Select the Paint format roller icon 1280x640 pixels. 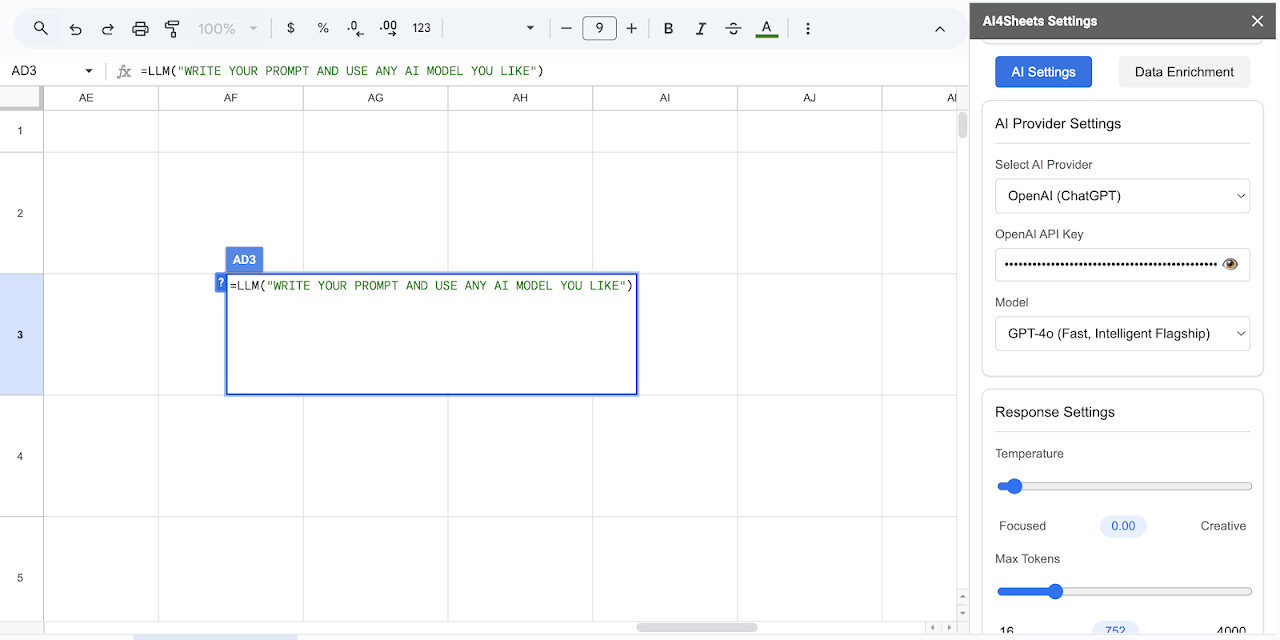(172, 28)
